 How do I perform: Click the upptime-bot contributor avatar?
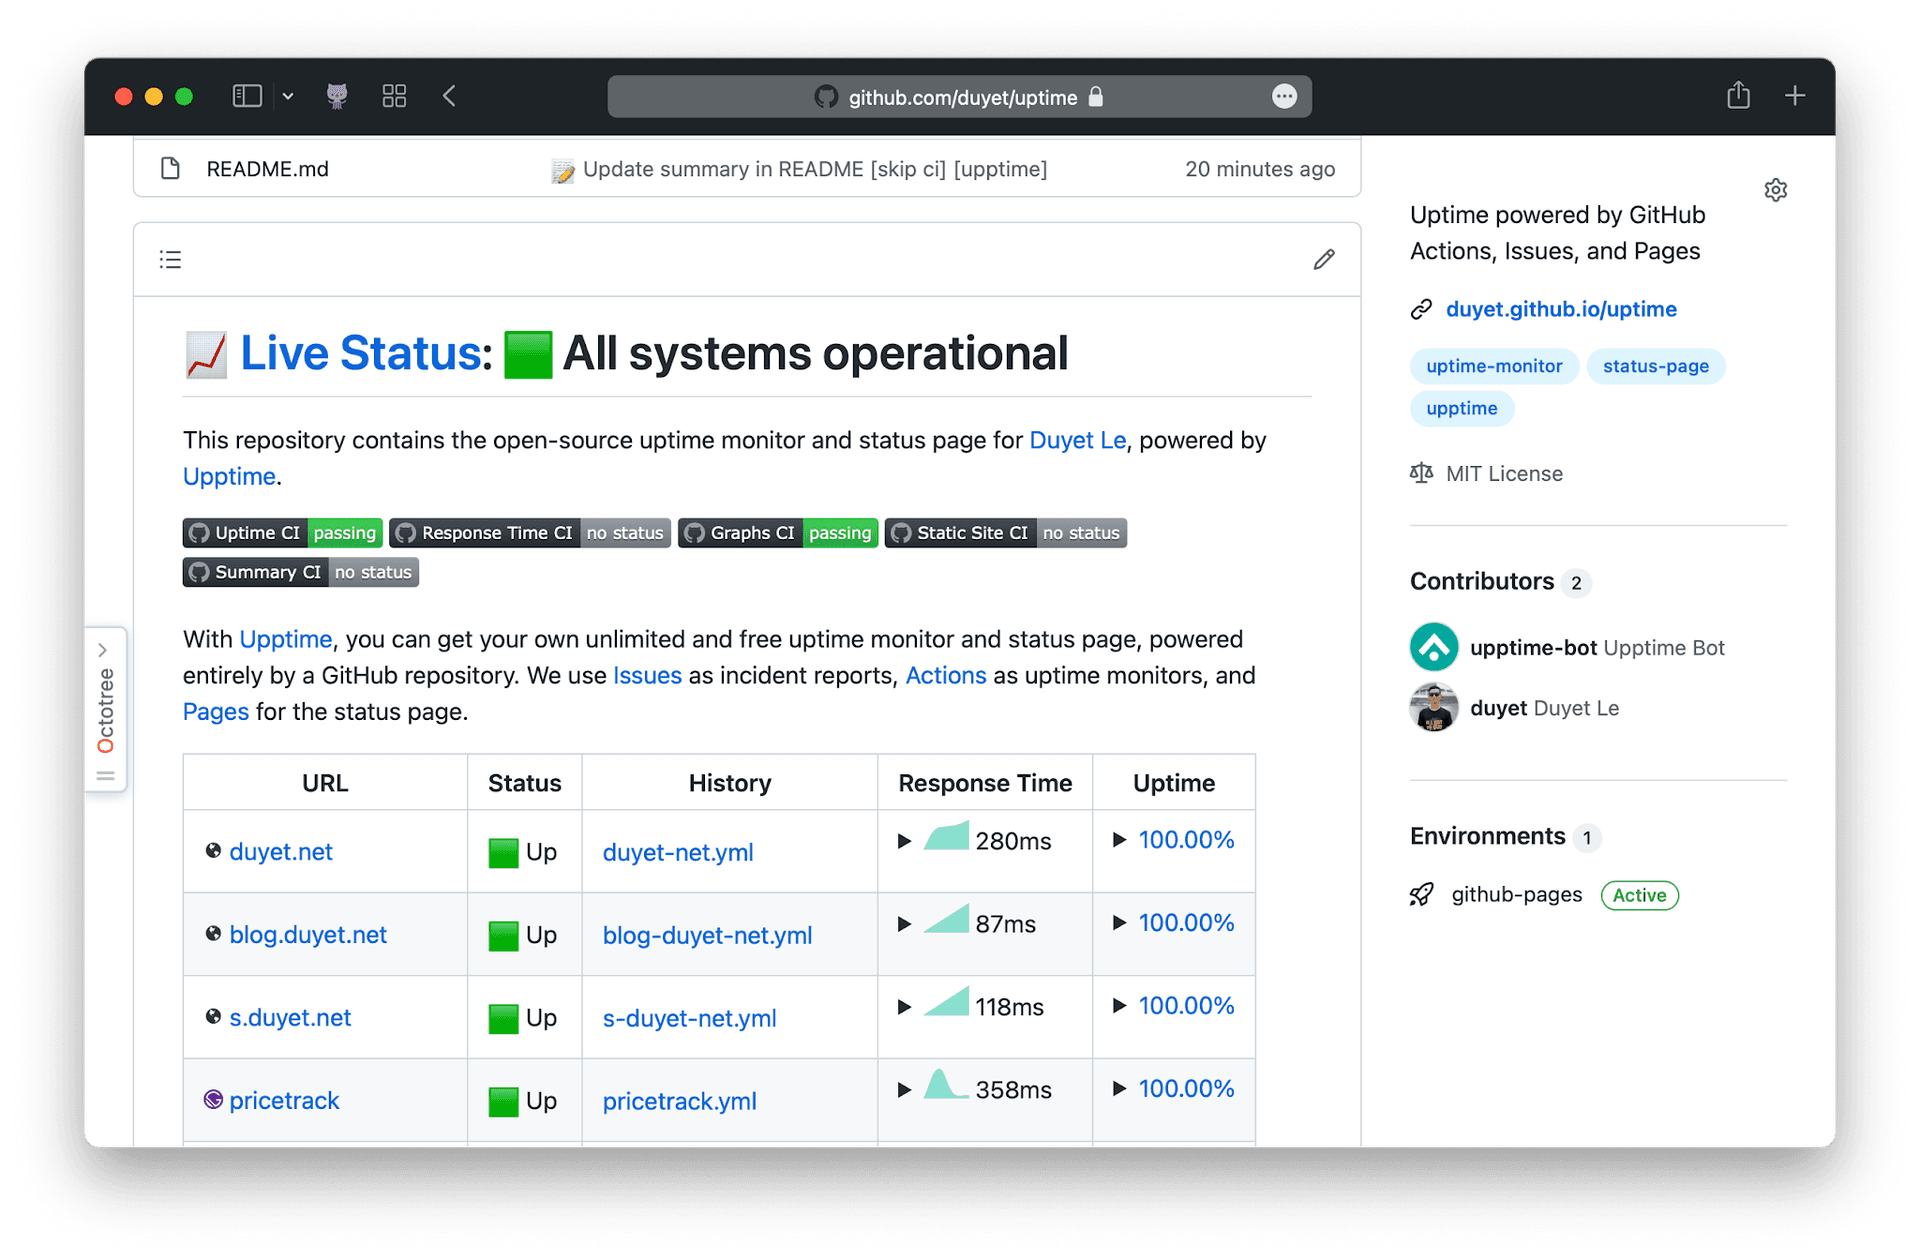coord(1432,647)
